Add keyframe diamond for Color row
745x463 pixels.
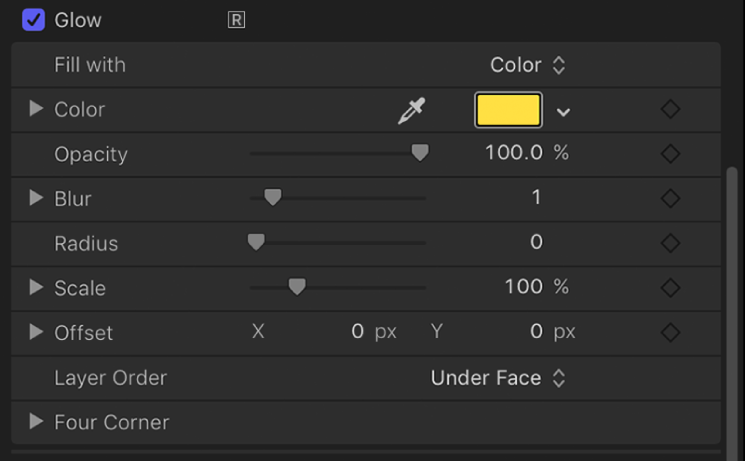(671, 110)
